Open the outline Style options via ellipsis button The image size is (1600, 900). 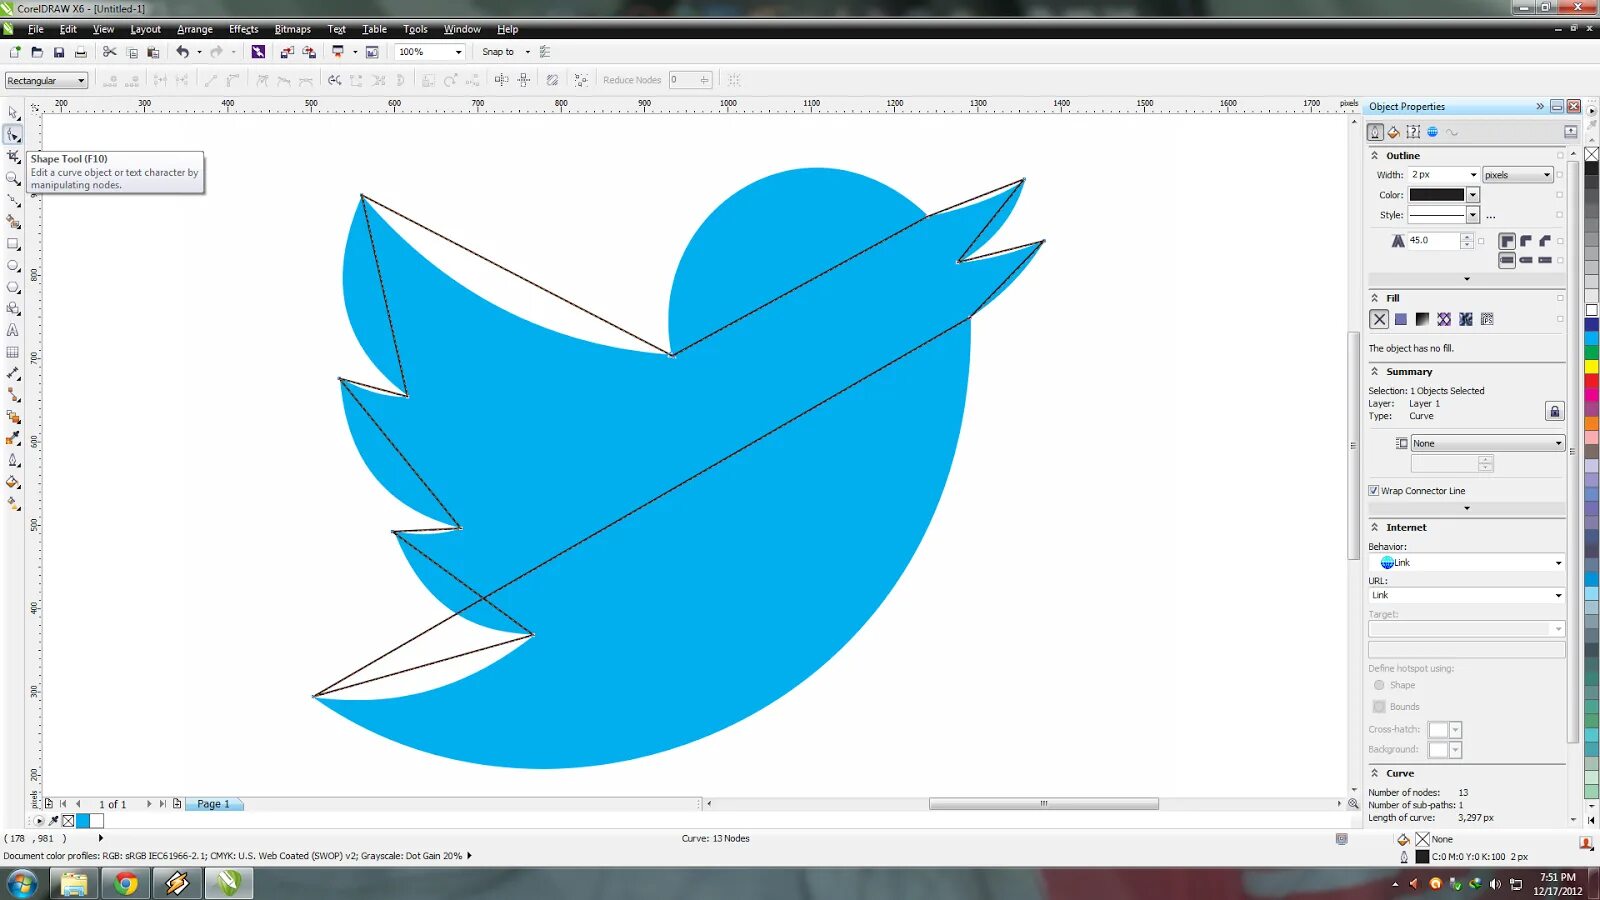click(1490, 215)
